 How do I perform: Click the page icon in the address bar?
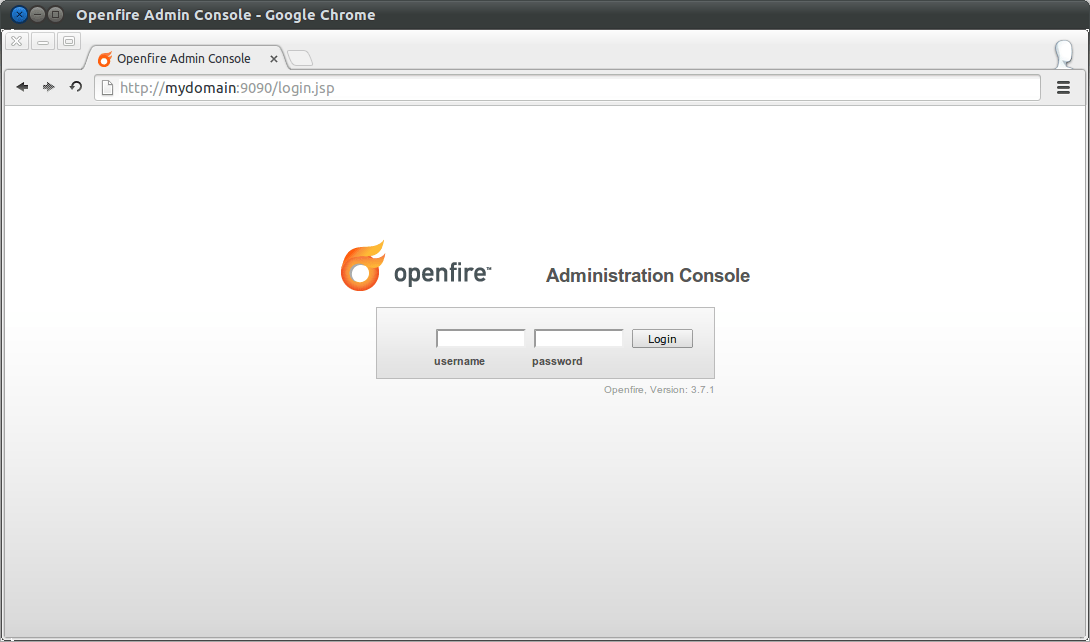107,88
